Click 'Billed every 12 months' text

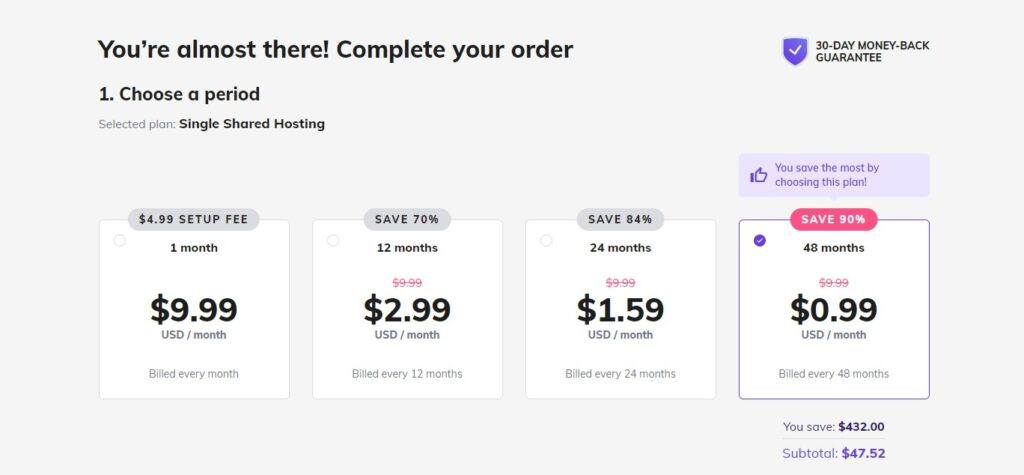(x=407, y=374)
